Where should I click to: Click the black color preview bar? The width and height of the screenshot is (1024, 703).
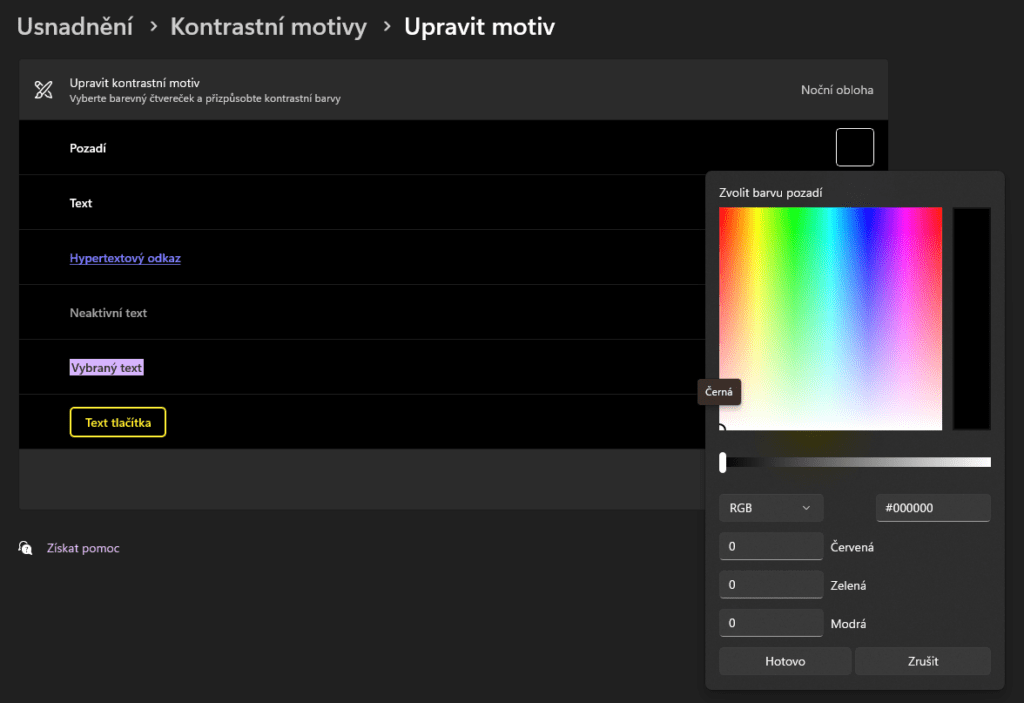pyautogui.click(x=971, y=318)
